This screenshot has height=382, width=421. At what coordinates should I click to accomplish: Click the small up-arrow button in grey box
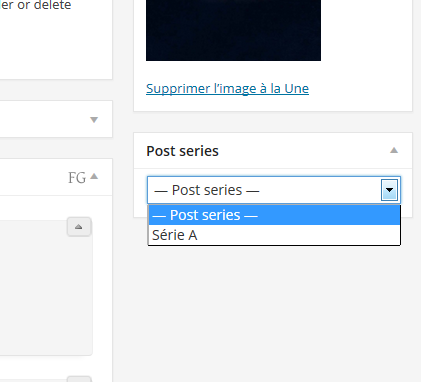tap(79, 227)
